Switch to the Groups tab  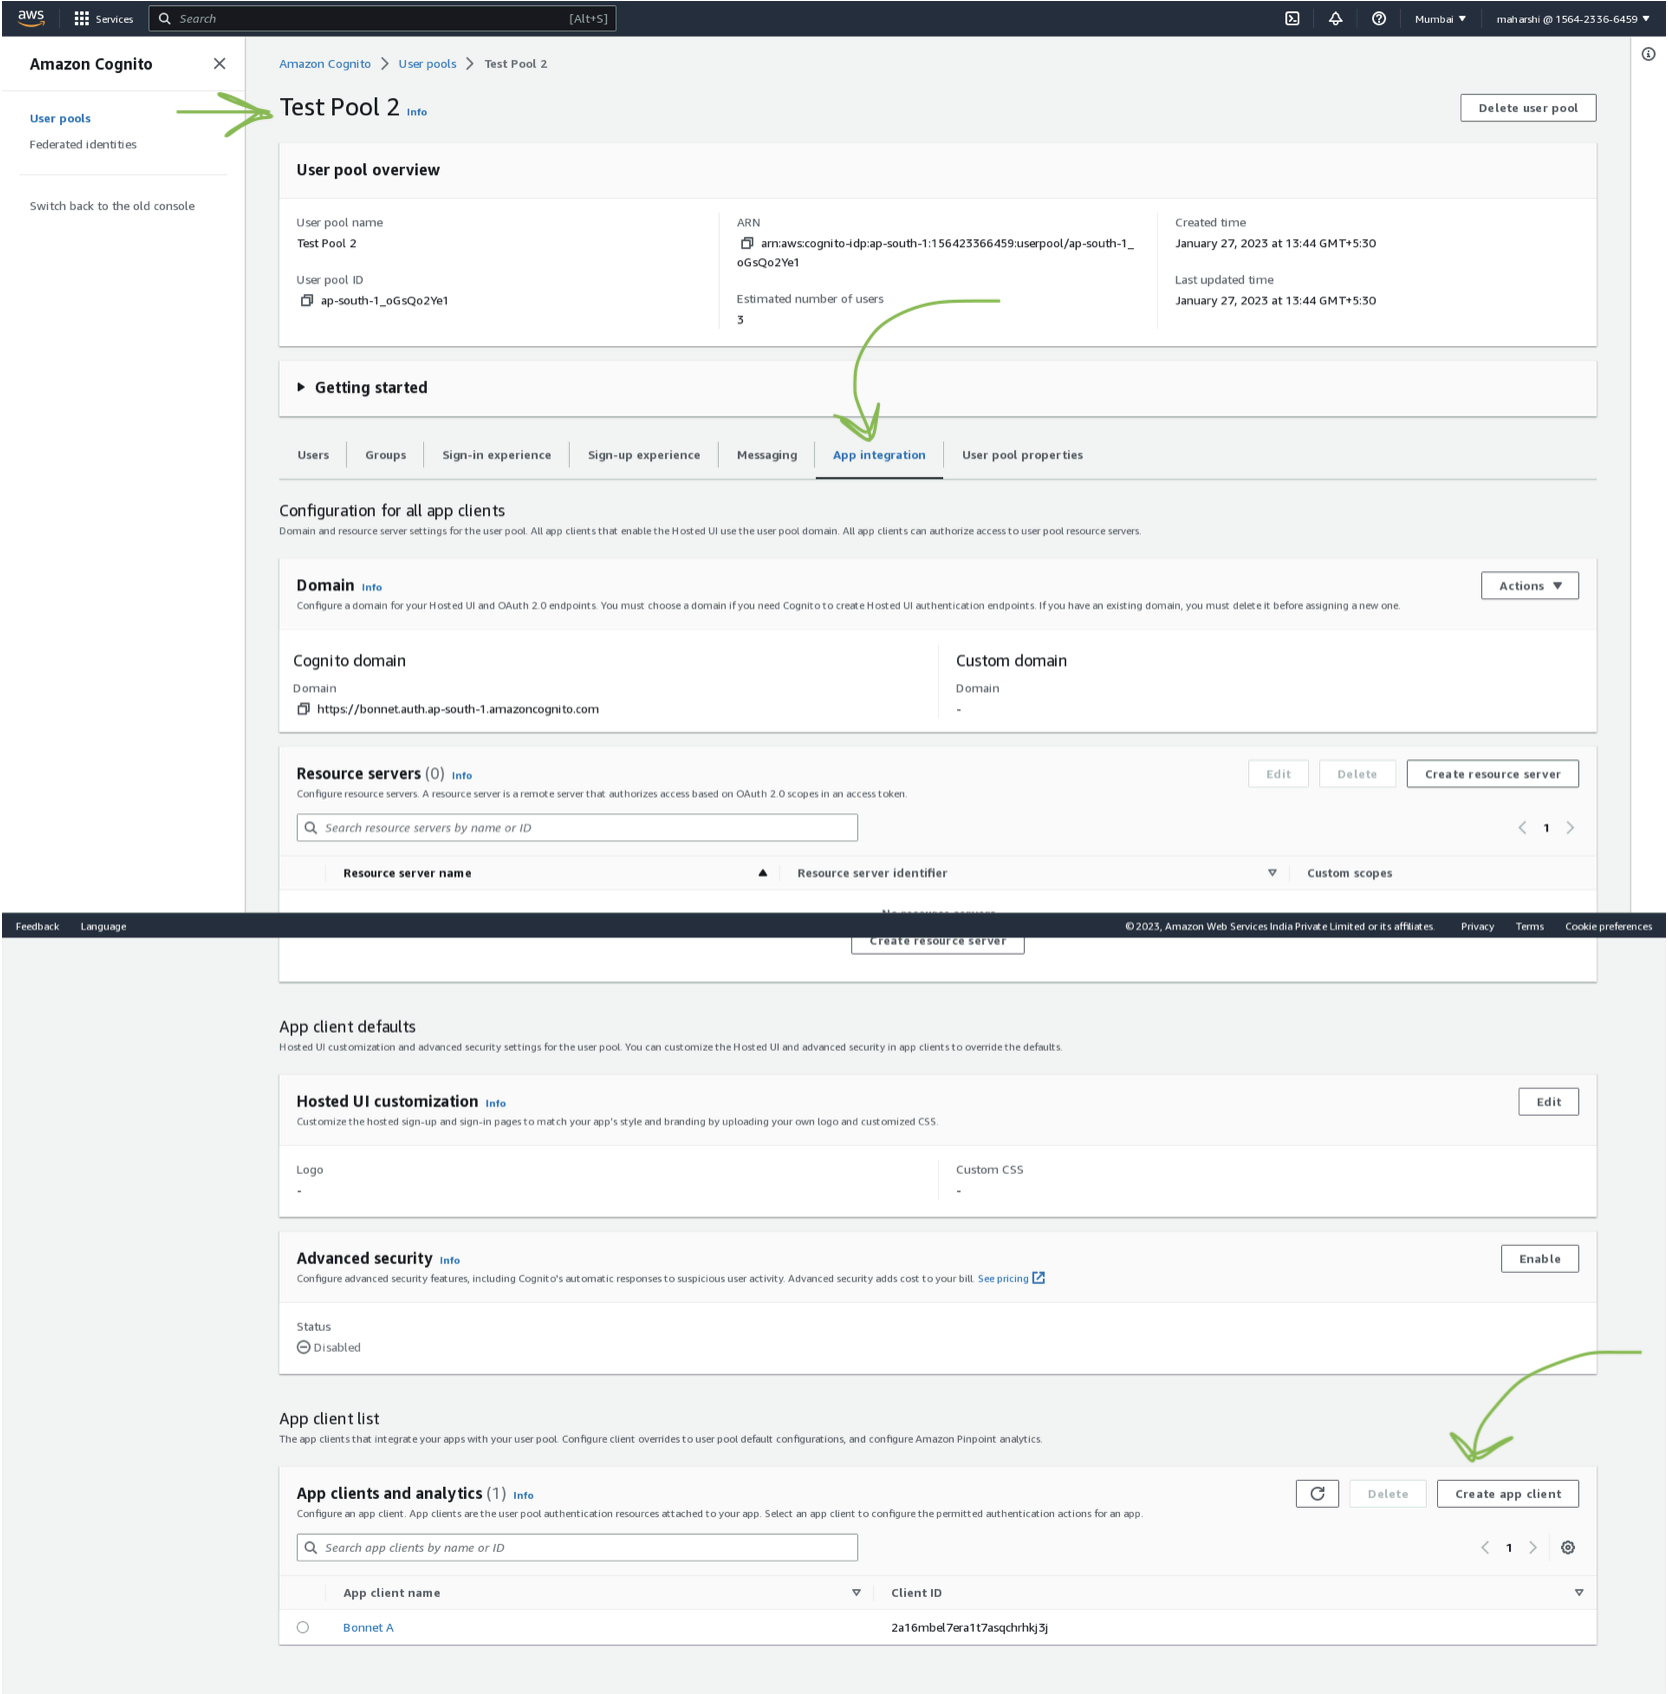[385, 455]
